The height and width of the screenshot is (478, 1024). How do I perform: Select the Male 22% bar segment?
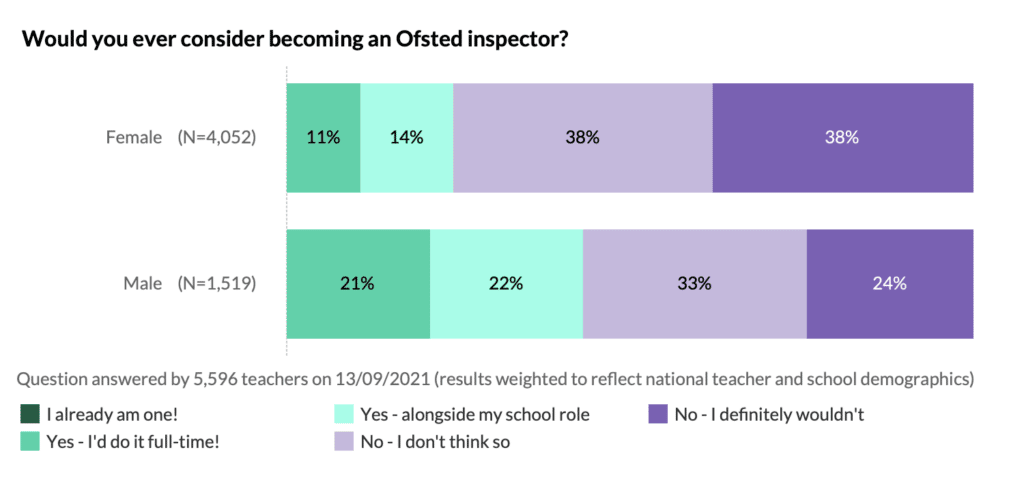506,283
